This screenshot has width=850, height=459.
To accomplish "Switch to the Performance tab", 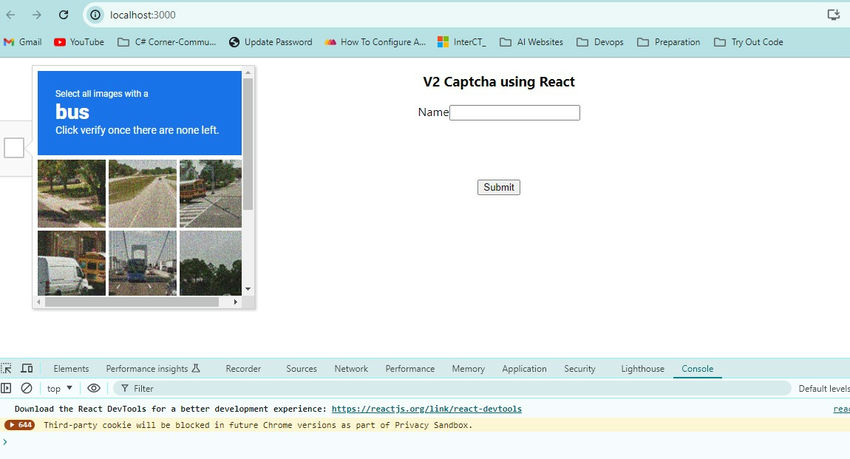I will pos(410,369).
